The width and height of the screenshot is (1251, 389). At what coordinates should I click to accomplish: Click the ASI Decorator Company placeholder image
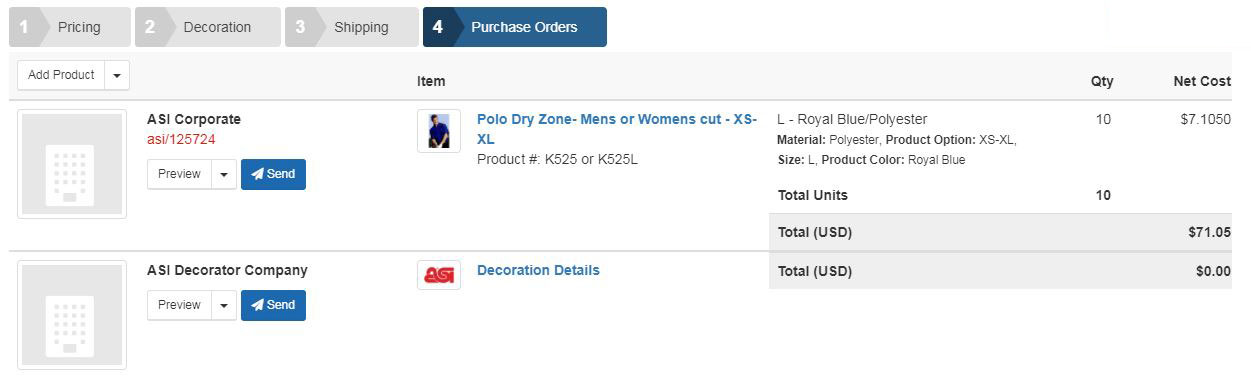pyautogui.click(x=72, y=315)
